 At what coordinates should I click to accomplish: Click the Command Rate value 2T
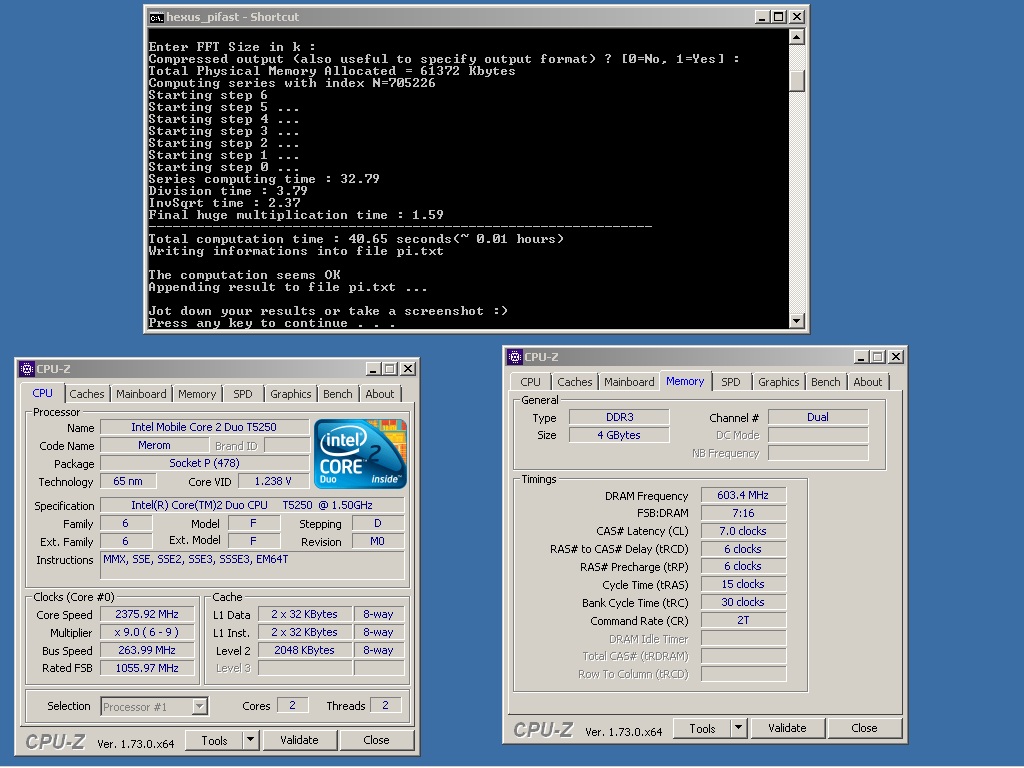pyautogui.click(x=743, y=620)
